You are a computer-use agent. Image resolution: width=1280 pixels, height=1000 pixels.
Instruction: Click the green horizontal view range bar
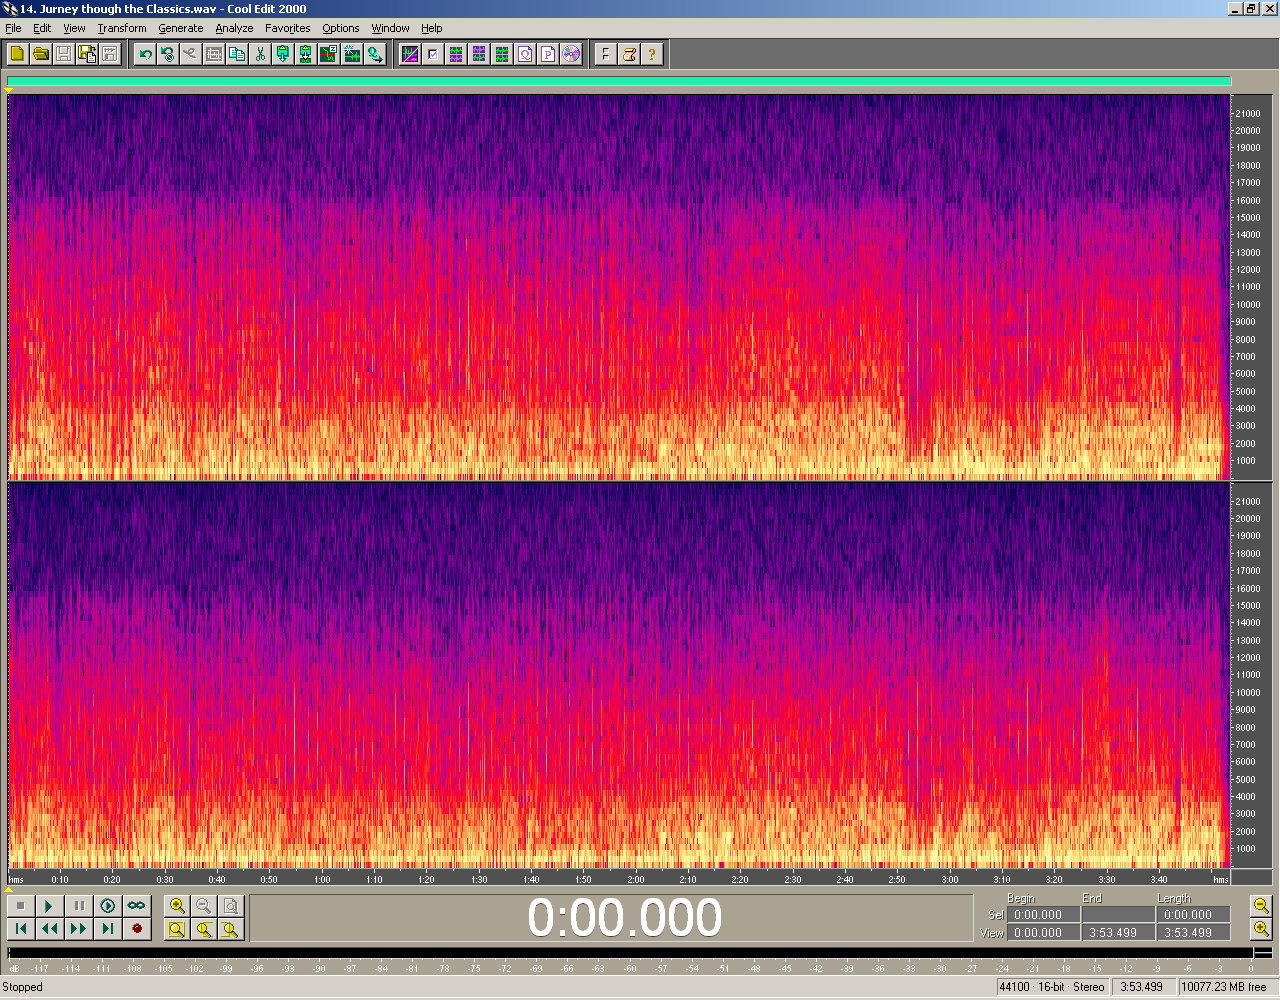tap(618, 82)
